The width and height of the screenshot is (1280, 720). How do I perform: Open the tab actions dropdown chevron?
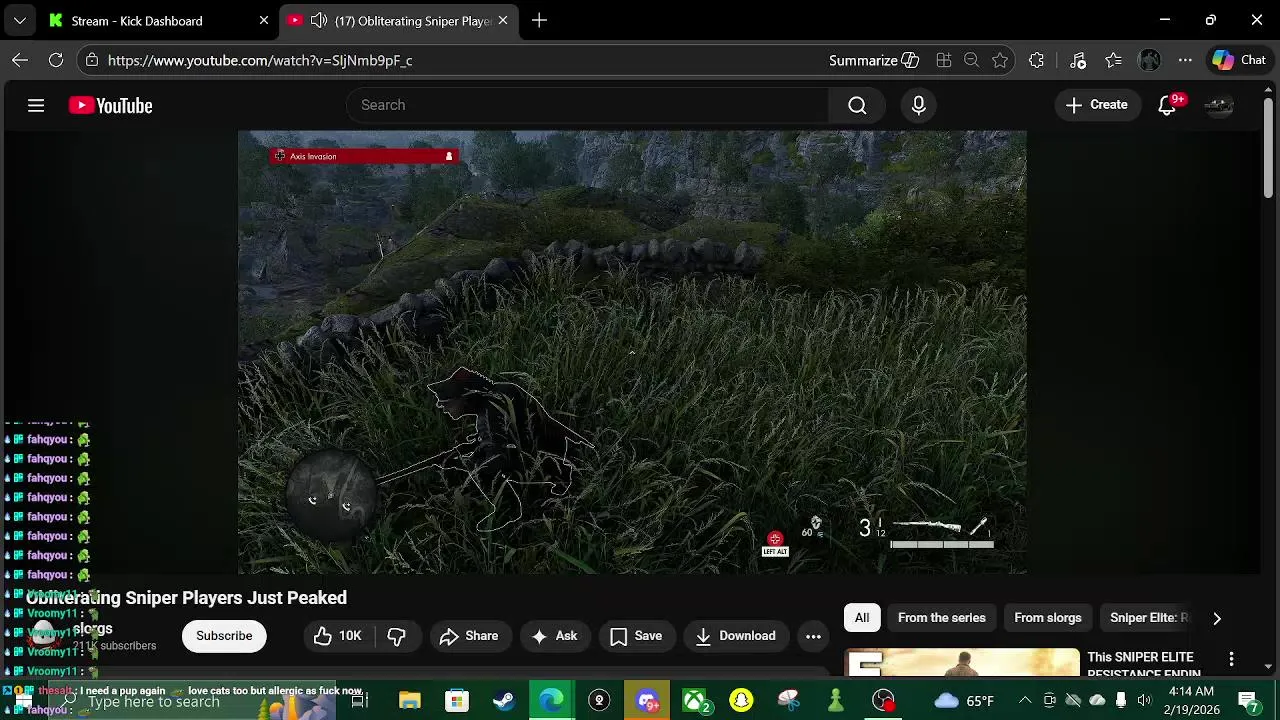click(x=20, y=21)
